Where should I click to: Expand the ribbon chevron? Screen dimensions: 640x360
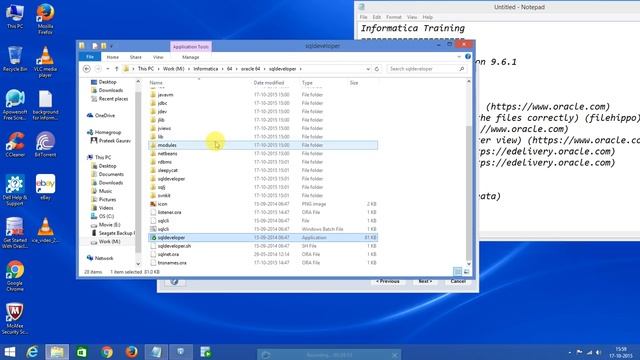459,57
